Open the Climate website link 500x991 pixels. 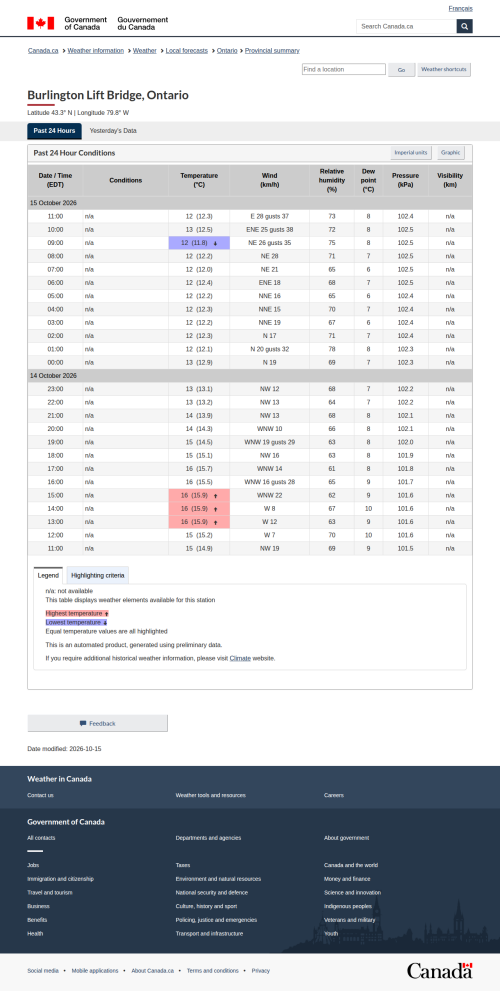click(240, 658)
